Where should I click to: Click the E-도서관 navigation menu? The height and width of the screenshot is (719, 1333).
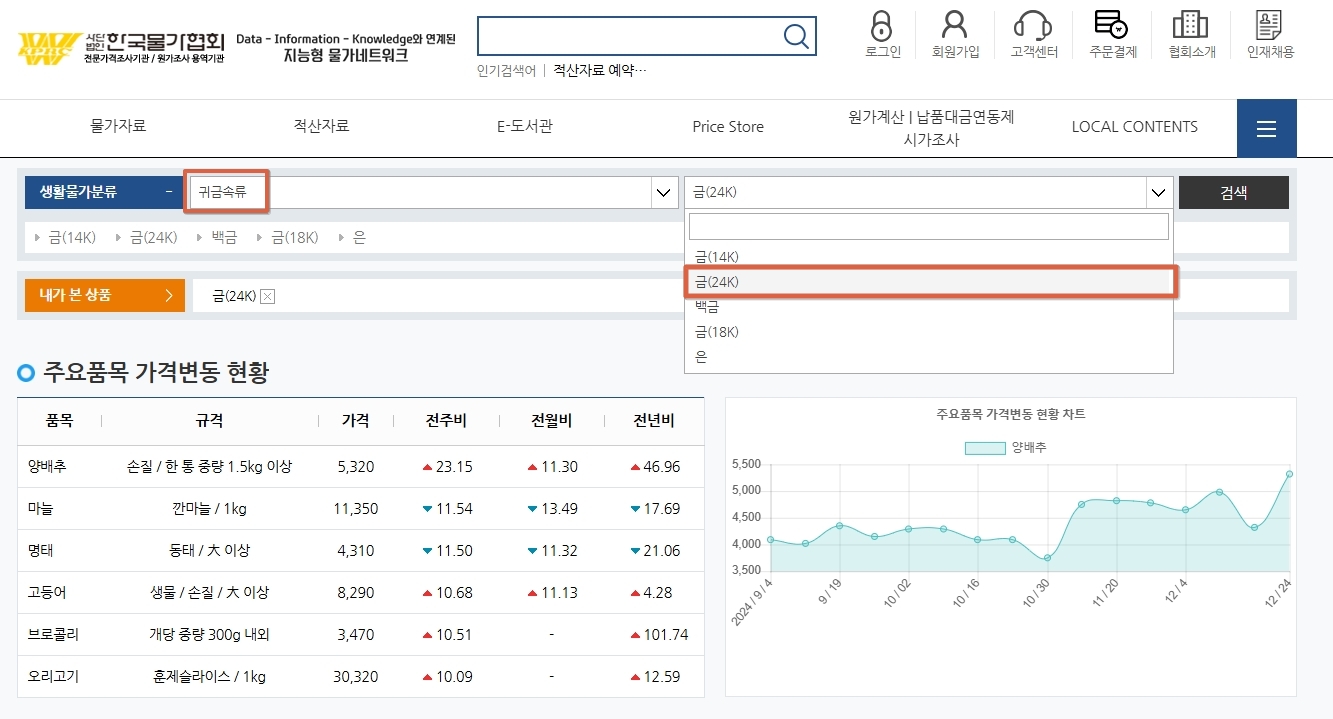(x=524, y=126)
